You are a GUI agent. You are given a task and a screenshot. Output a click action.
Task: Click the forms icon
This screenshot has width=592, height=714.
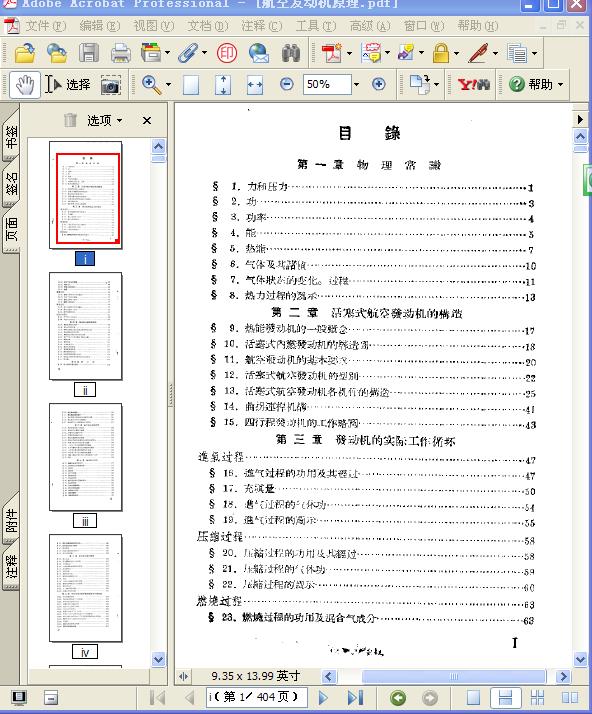517,53
